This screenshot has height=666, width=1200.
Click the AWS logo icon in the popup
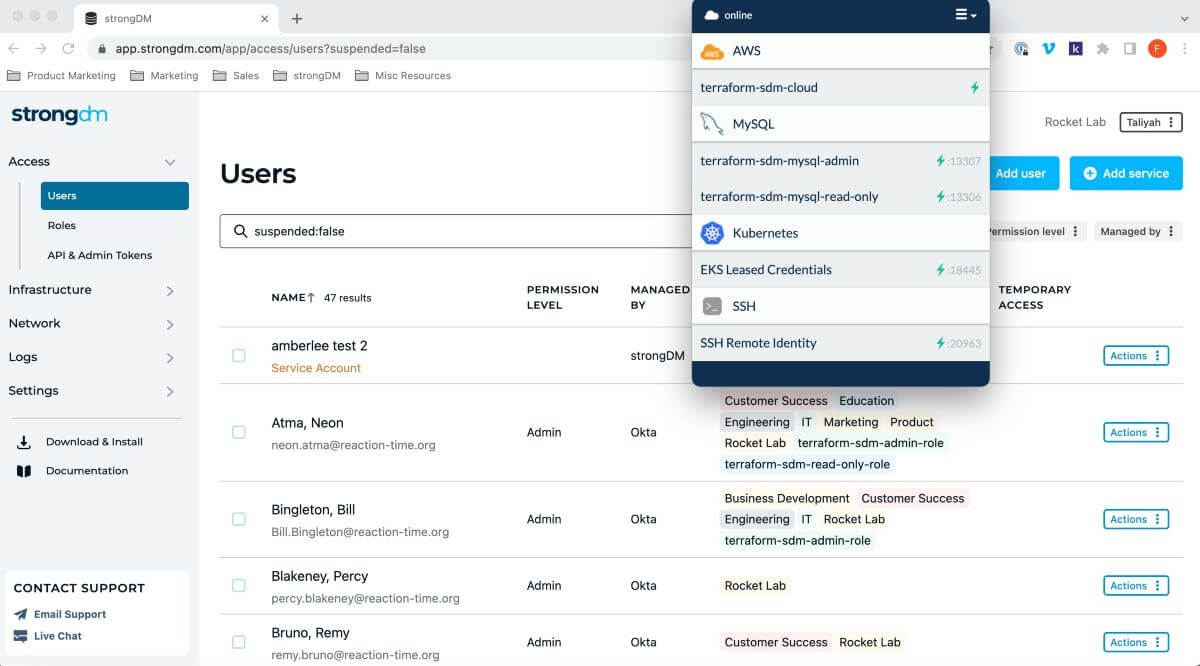click(712, 51)
